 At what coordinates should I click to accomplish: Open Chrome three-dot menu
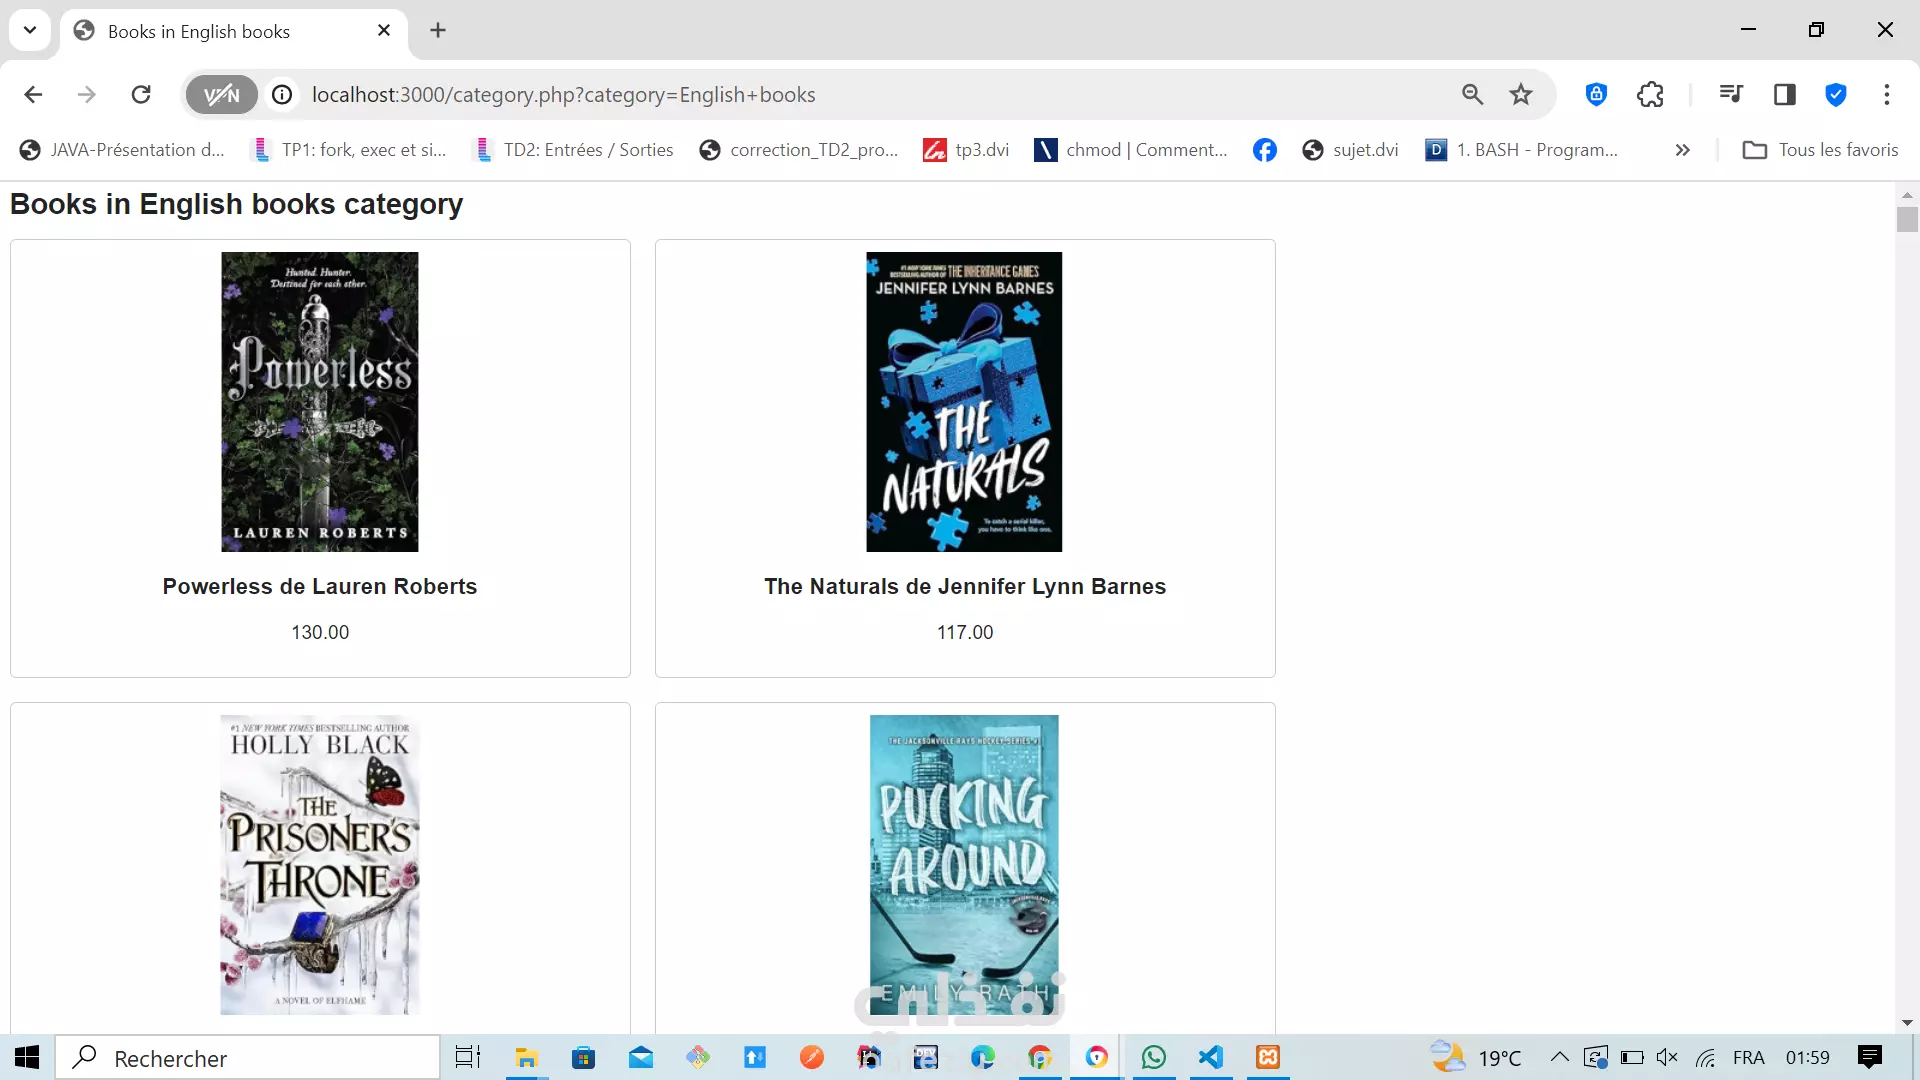click(x=1887, y=94)
